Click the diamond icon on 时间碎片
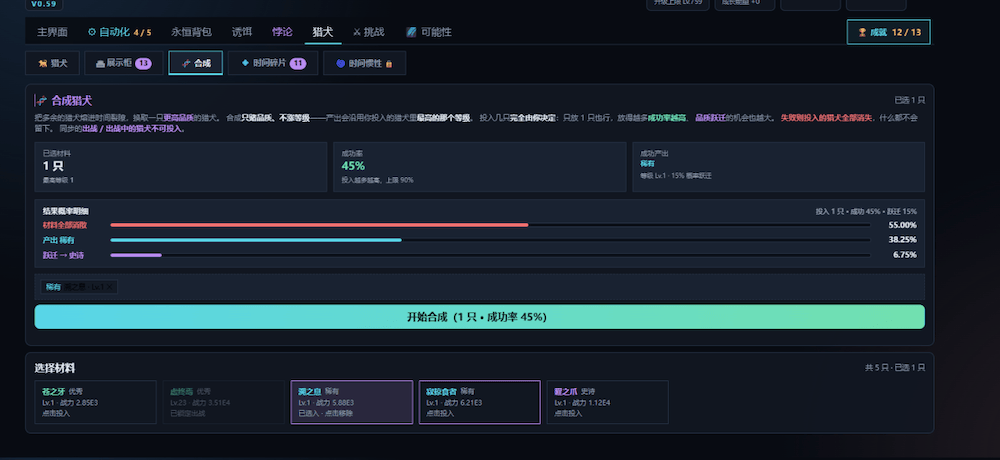This screenshot has height=460, width=1000. coord(246,63)
